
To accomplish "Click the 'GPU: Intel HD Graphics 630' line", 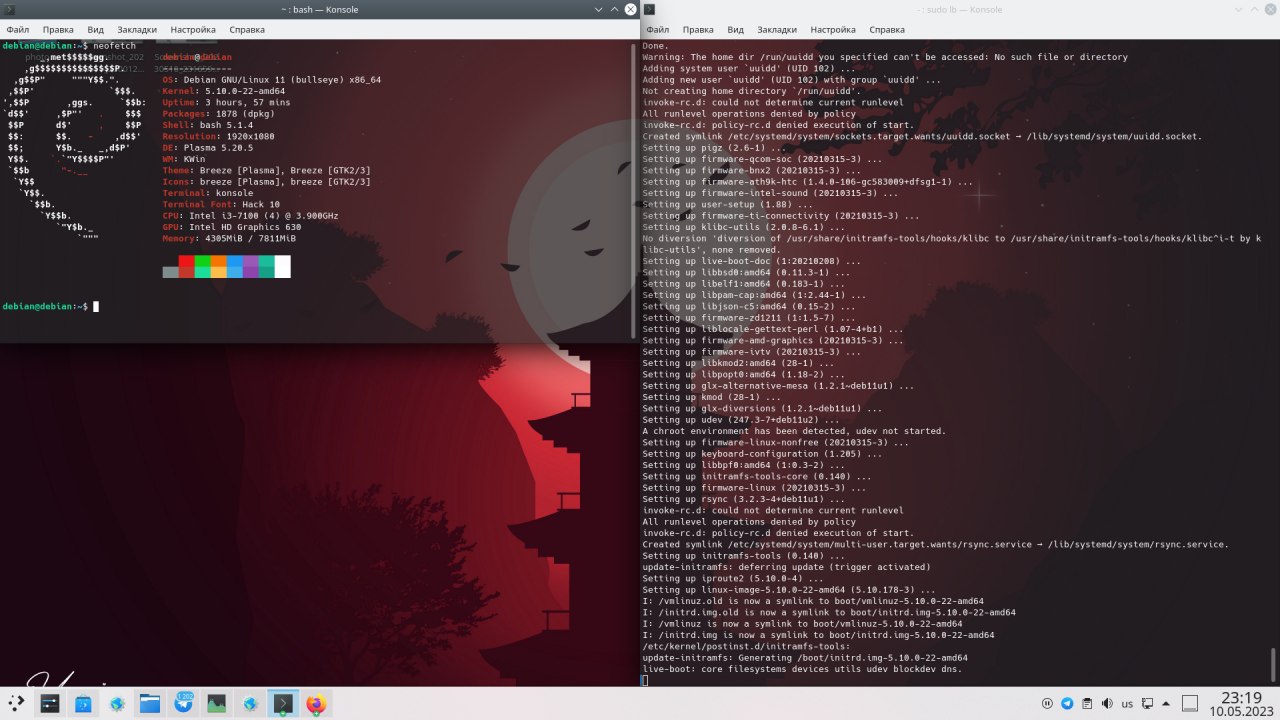I will point(231,226).
